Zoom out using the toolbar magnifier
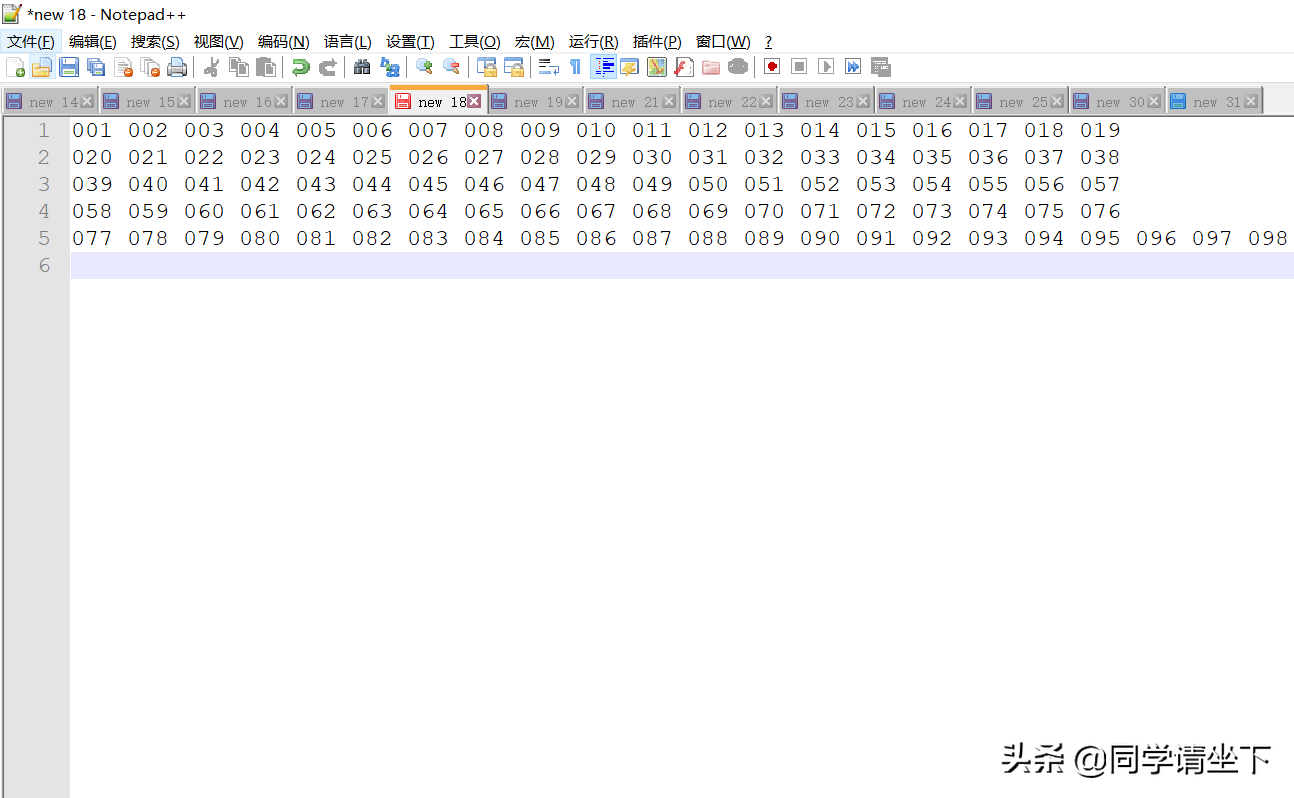Viewport: 1294px width, 798px height. coord(451,67)
